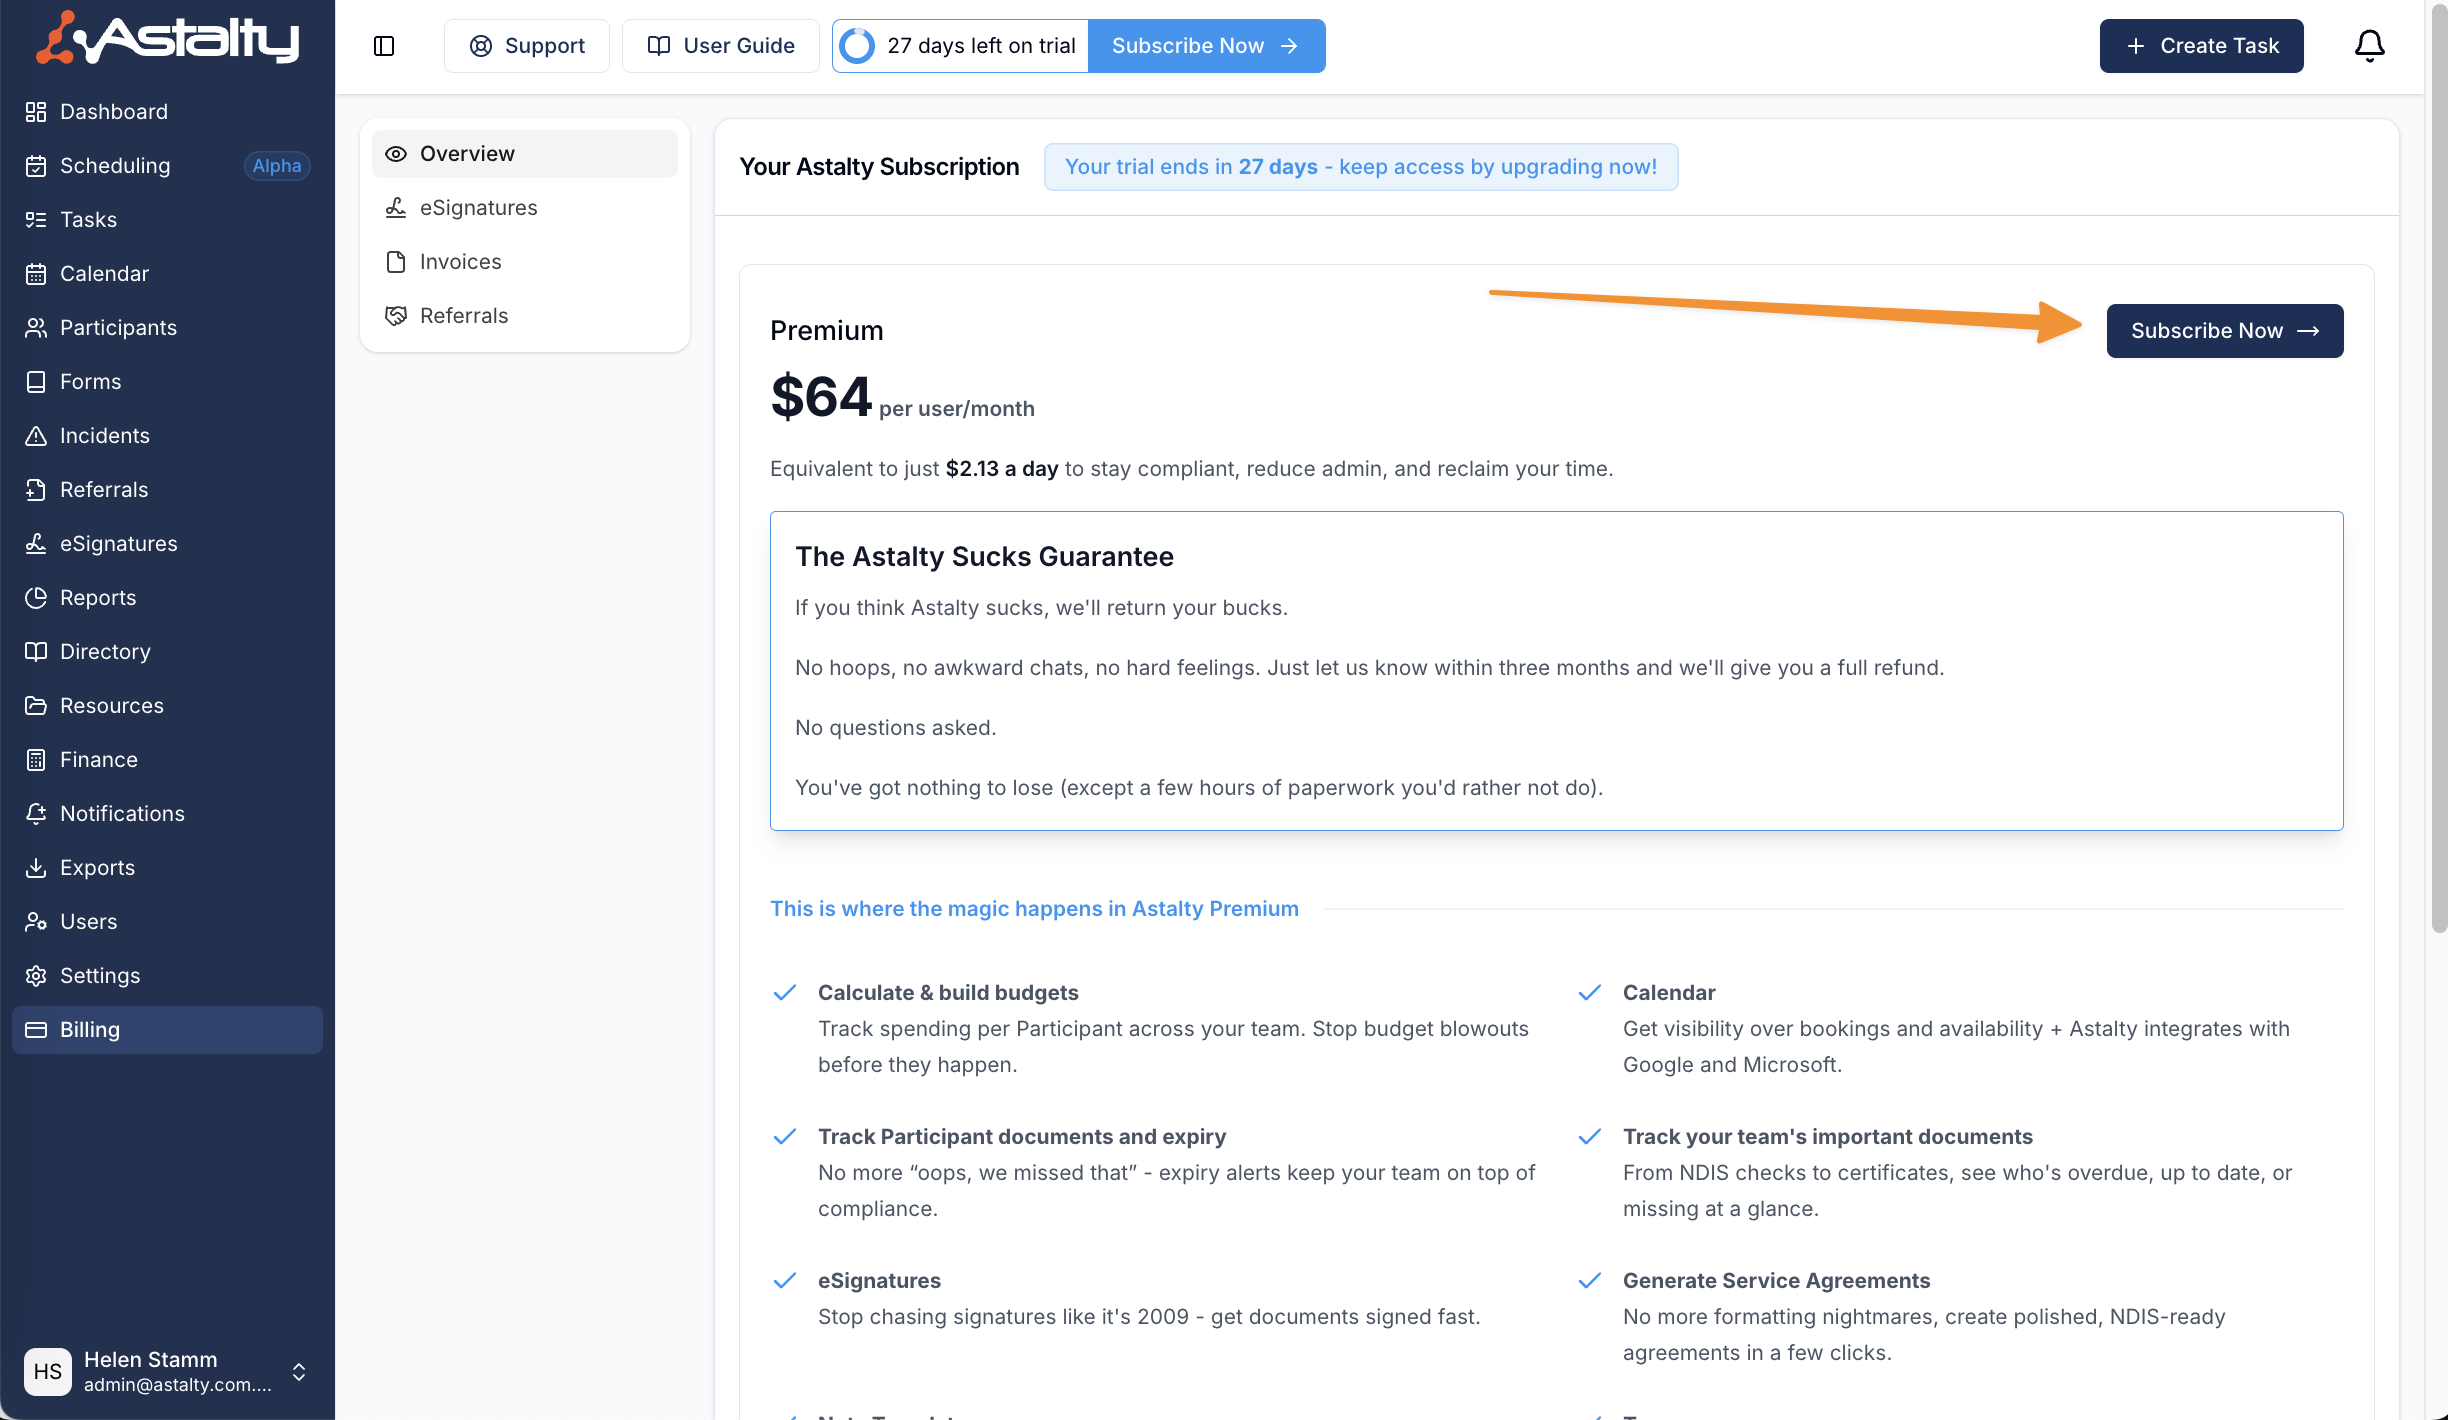The width and height of the screenshot is (2448, 1420).
Task: Click the checkmark beside Calendar feature
Action: click(1590, 992)
